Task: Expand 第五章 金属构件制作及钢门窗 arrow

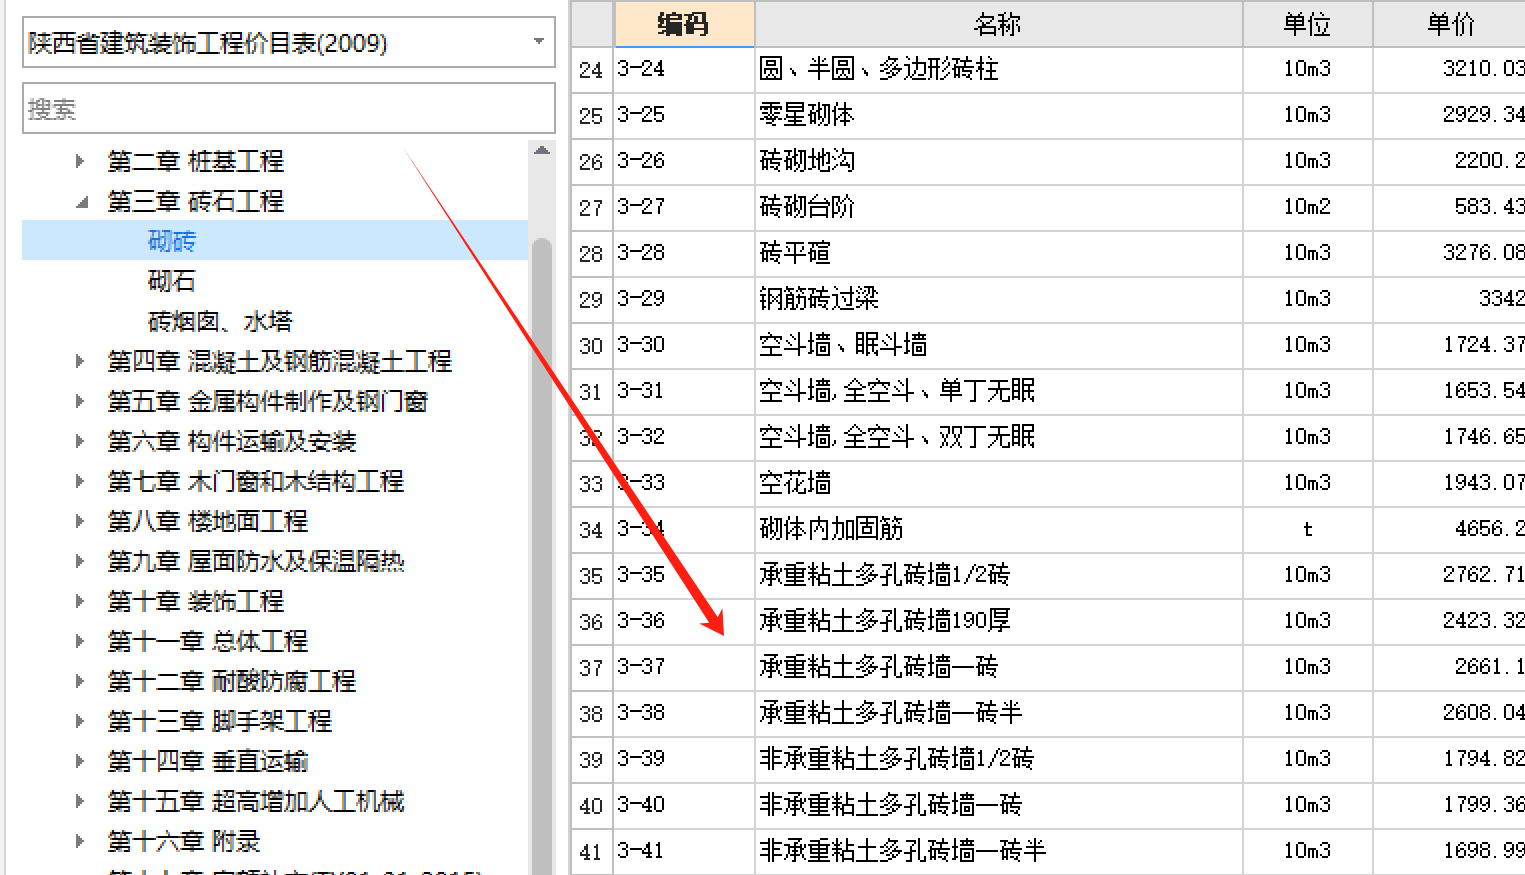Action: (79, 401)
